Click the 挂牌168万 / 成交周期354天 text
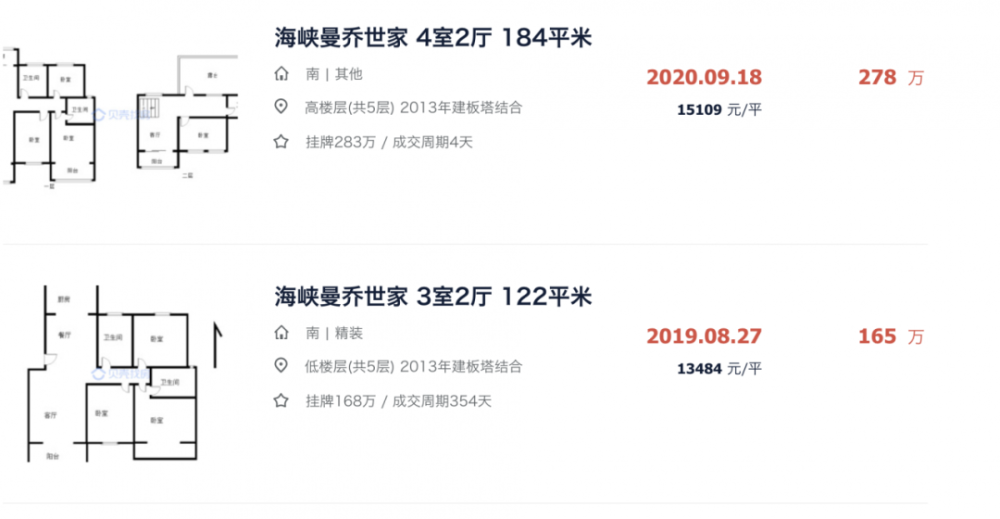 pyautogui.click(x=397, y=401)
